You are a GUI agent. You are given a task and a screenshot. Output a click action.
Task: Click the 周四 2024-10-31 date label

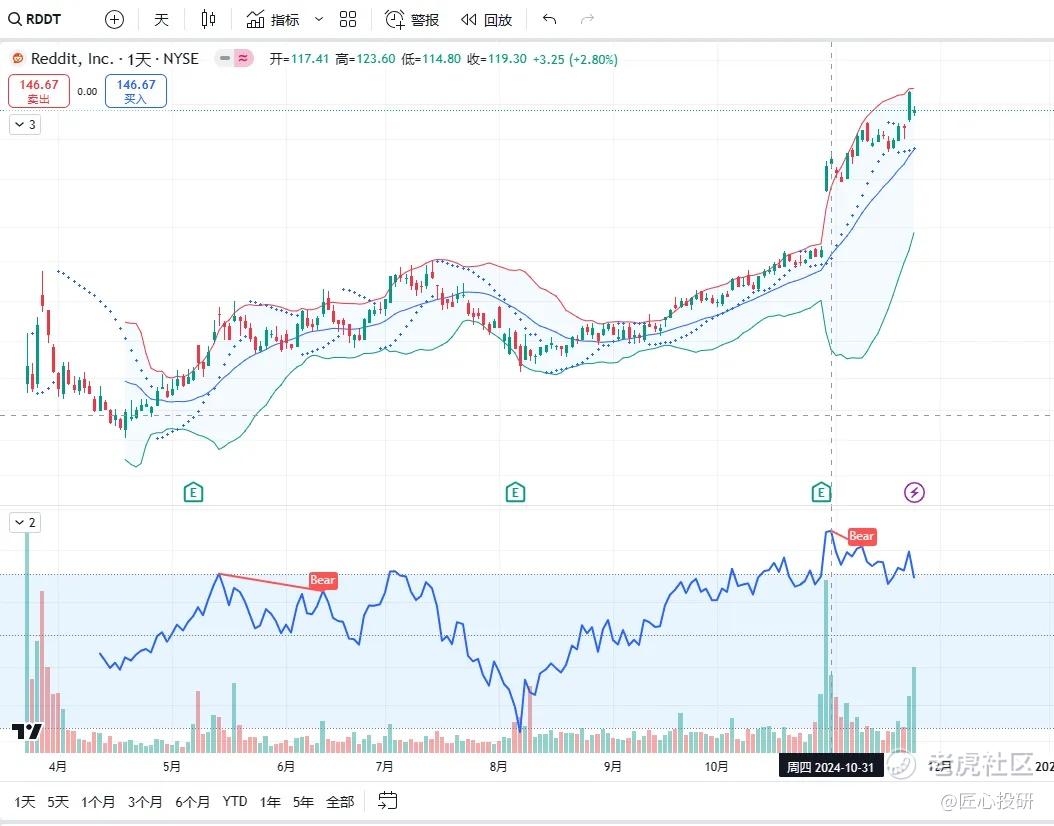(x=830, y=767)
